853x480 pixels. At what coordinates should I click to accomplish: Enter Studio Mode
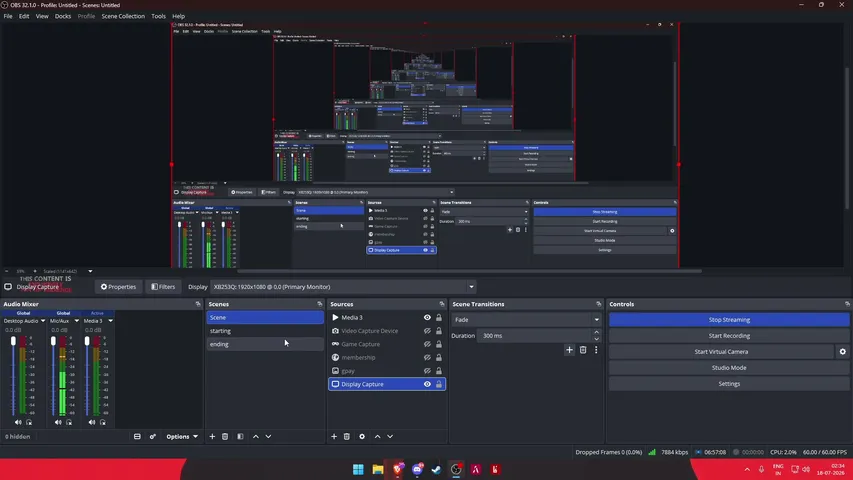[x=729, y=368]
